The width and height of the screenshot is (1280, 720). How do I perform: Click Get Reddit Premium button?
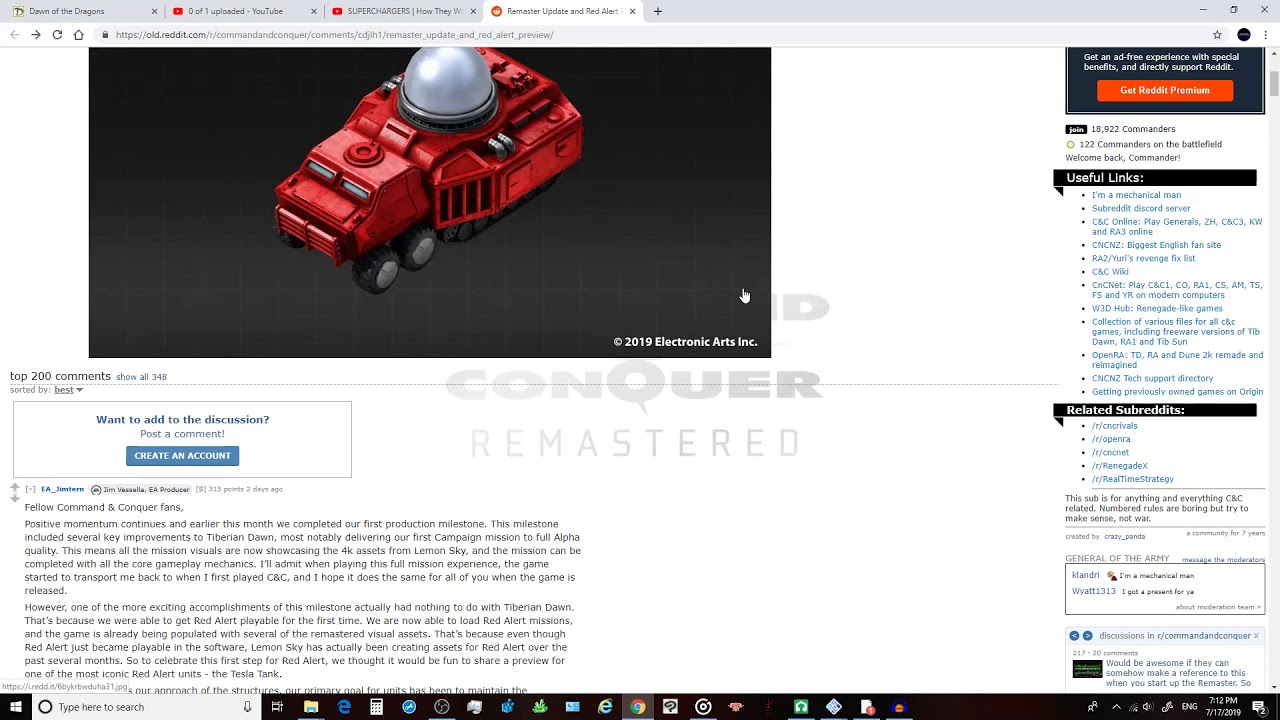pyautogui.click(x=1165, y=90)
